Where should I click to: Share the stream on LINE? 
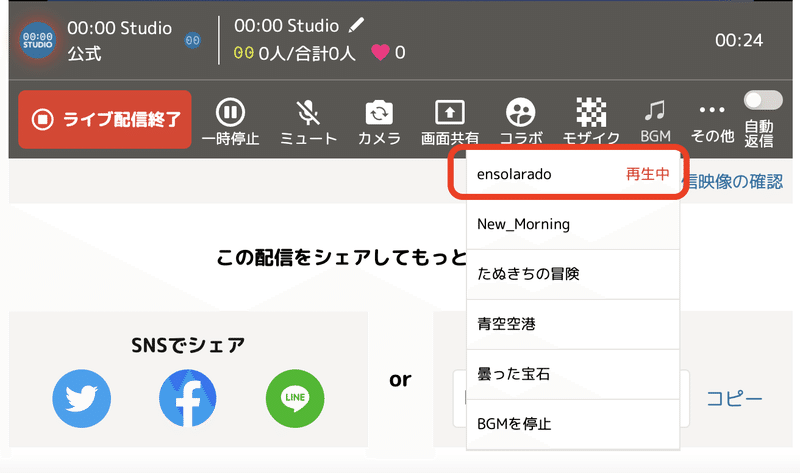[295, 399]
